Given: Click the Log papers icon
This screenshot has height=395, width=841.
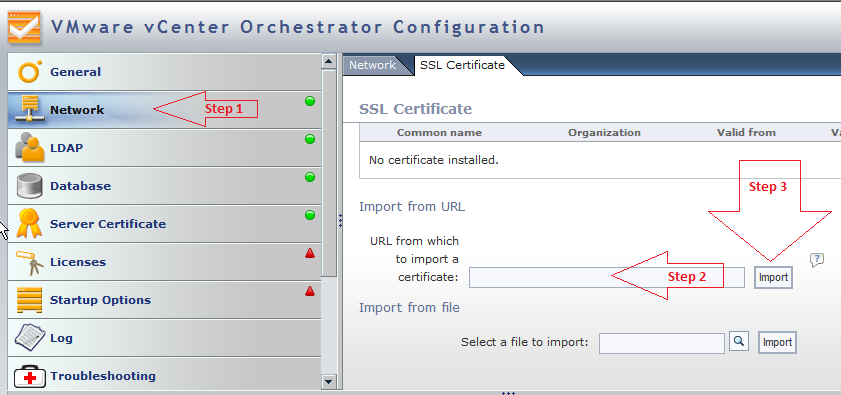Looking at the screenshot, I should 29,338.
